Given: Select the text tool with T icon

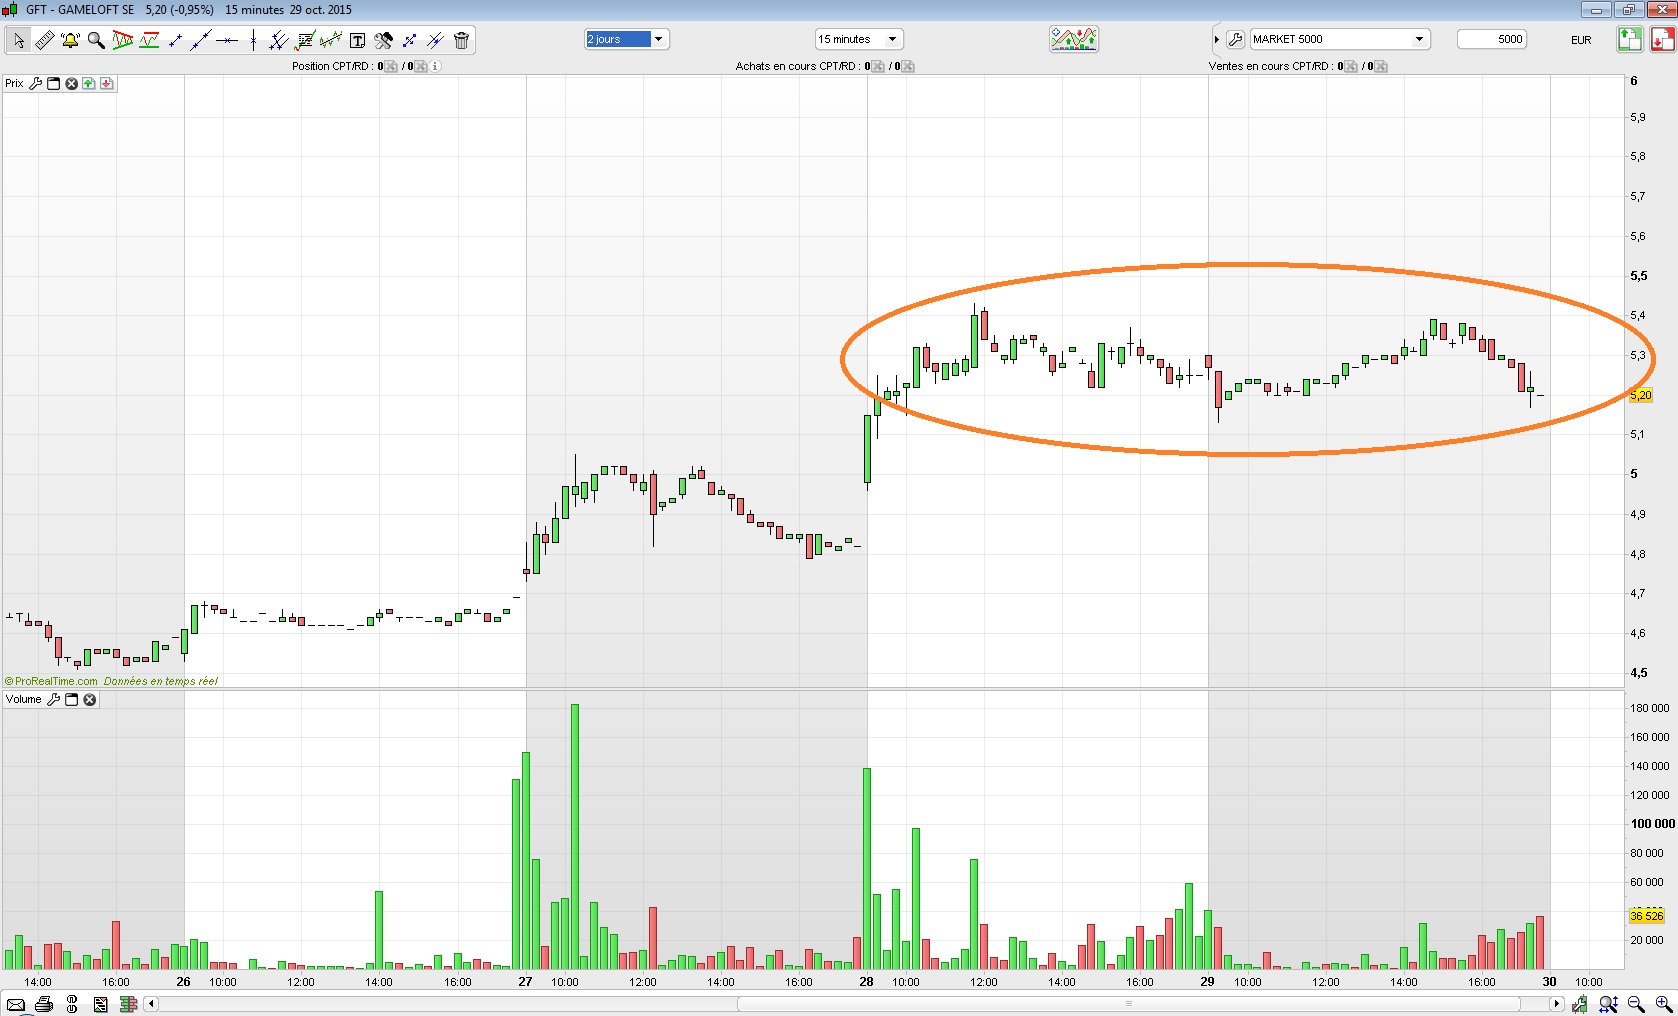Looking at the screenshot, I should (357, 40).
